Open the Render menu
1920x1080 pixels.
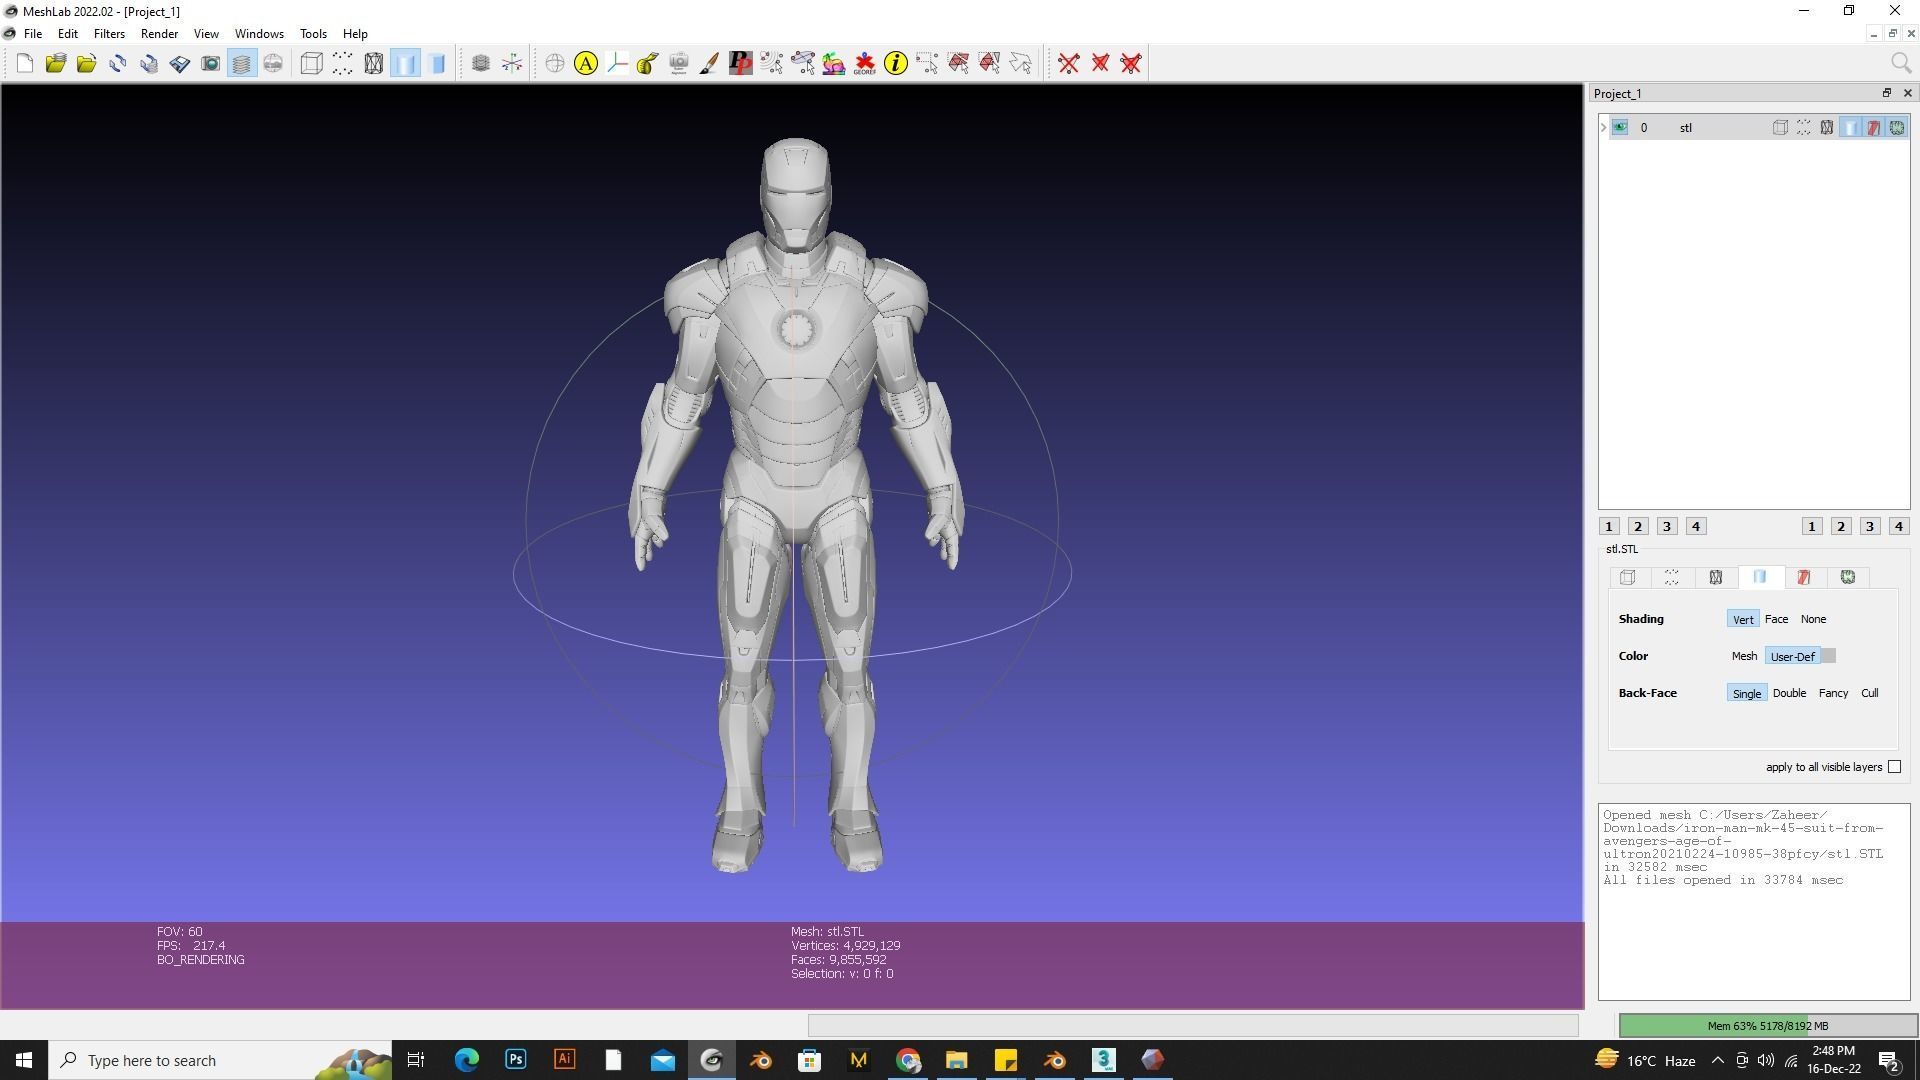[159, 34]
